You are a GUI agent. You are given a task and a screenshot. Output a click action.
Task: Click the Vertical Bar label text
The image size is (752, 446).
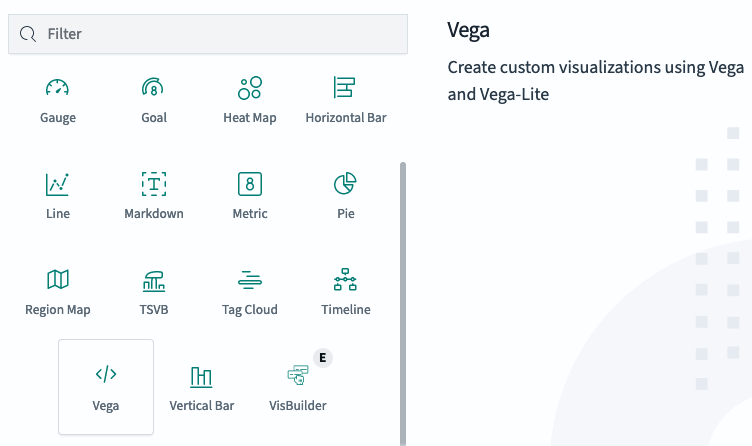(201, 406)
